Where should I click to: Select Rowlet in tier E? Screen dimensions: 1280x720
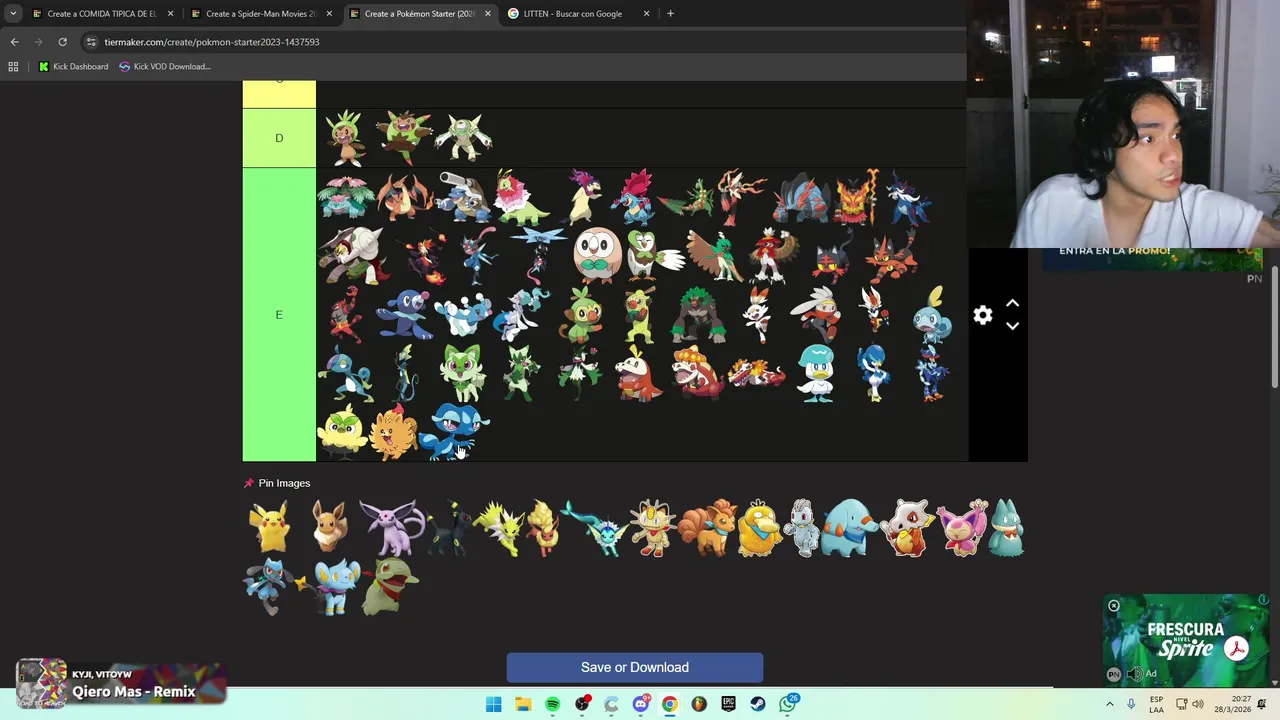click(x=598, y=255)
